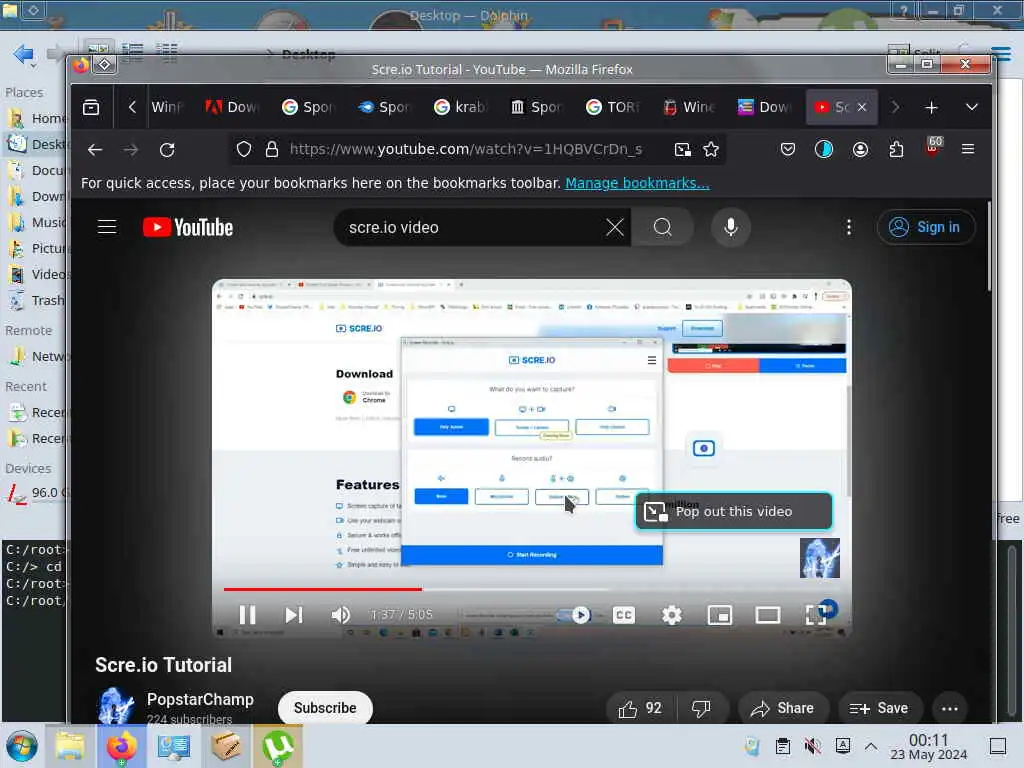Open the taskbar clock and date
Viewport: 1024px width, 768px height.
[x=928, y=746]
